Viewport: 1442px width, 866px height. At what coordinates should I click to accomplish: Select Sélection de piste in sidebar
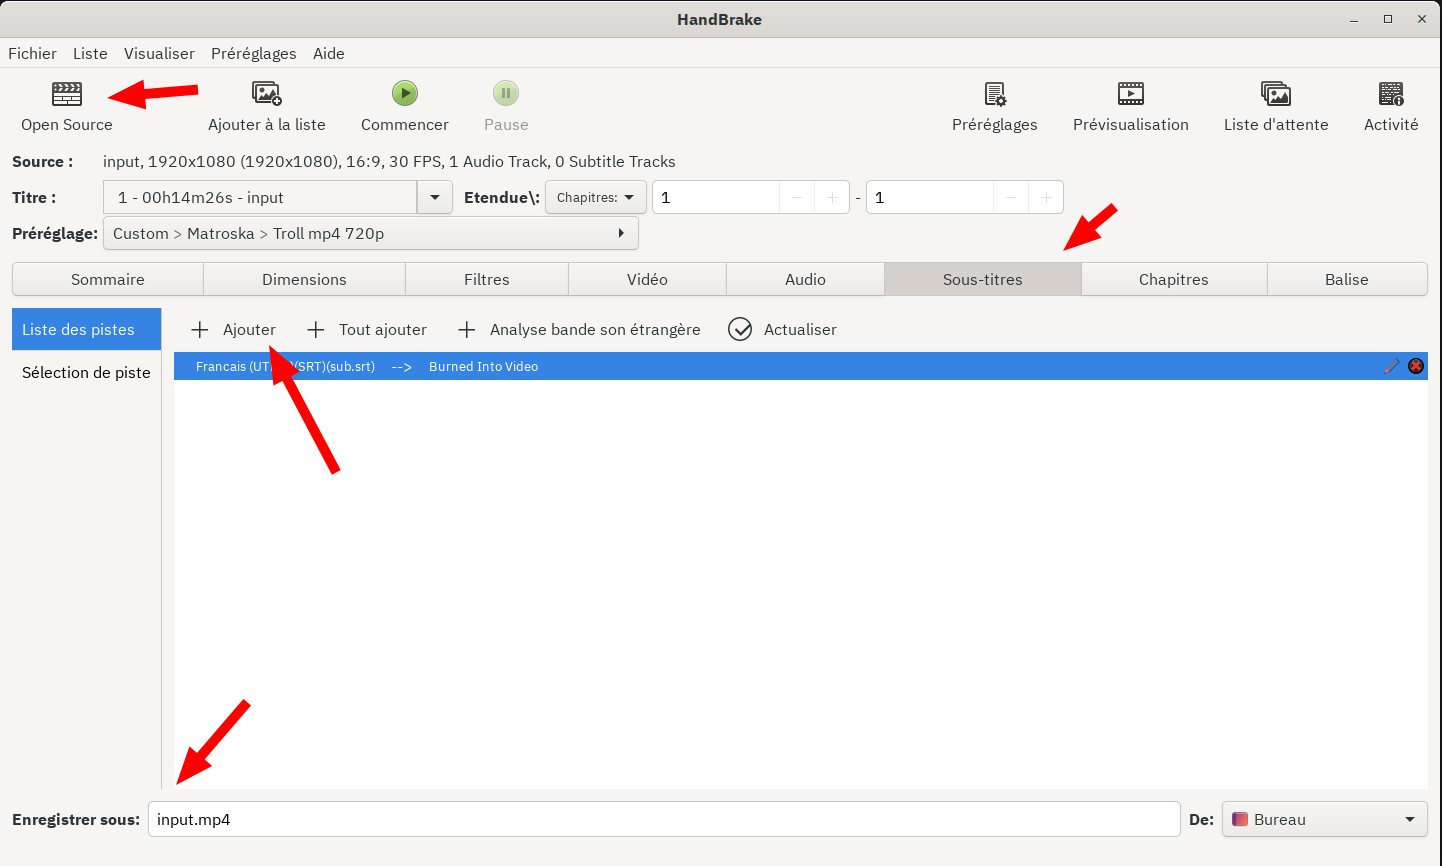[86, 373]
